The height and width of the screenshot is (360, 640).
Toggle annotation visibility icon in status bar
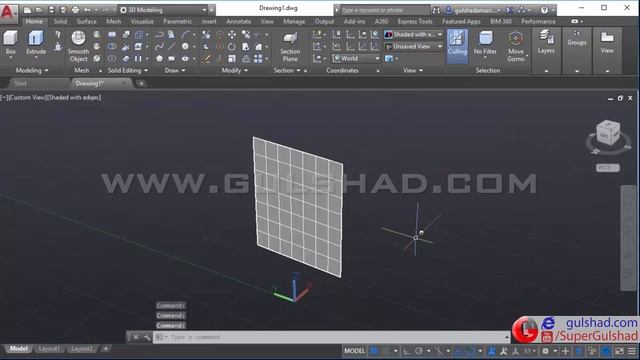pos(504,351)
